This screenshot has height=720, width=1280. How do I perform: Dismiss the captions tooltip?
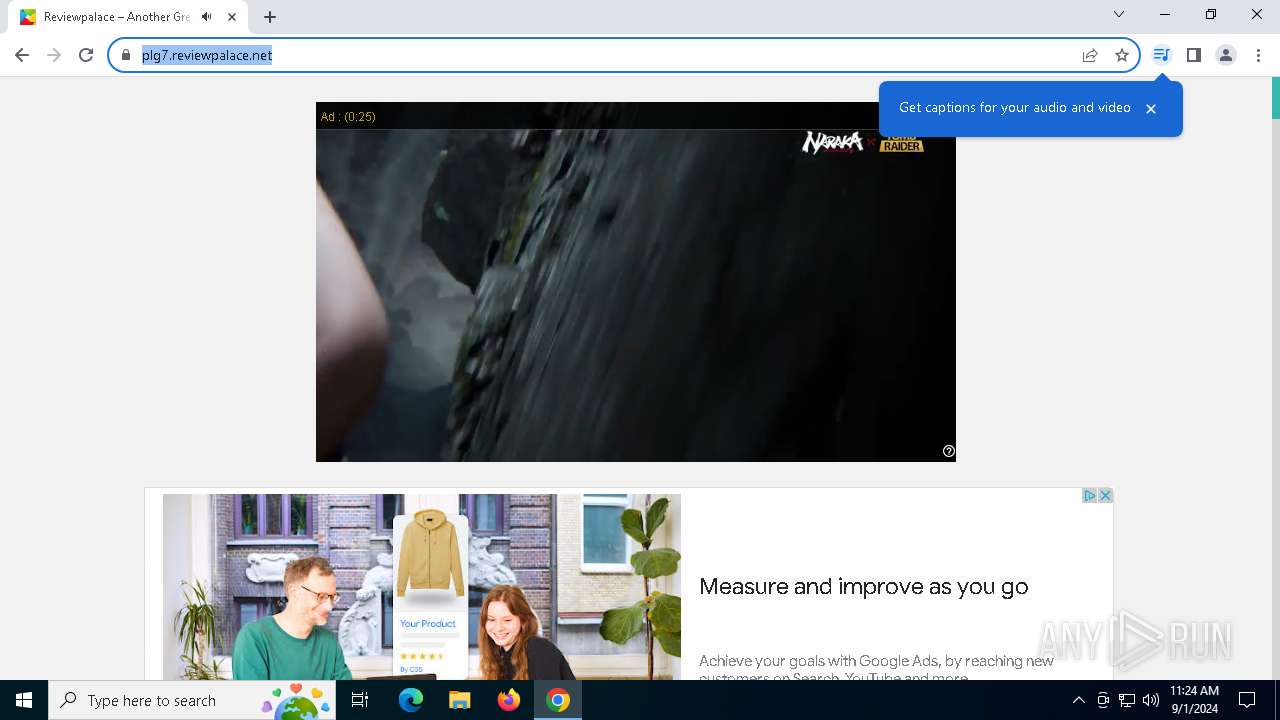(x=1151, y=108)
